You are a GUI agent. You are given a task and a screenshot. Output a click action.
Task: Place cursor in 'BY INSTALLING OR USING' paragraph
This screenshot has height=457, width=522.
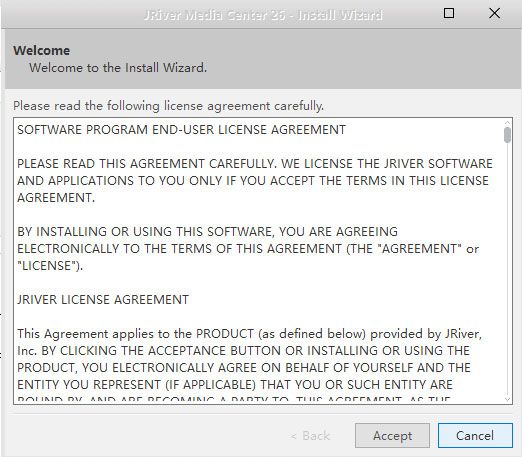pos(248,249)
